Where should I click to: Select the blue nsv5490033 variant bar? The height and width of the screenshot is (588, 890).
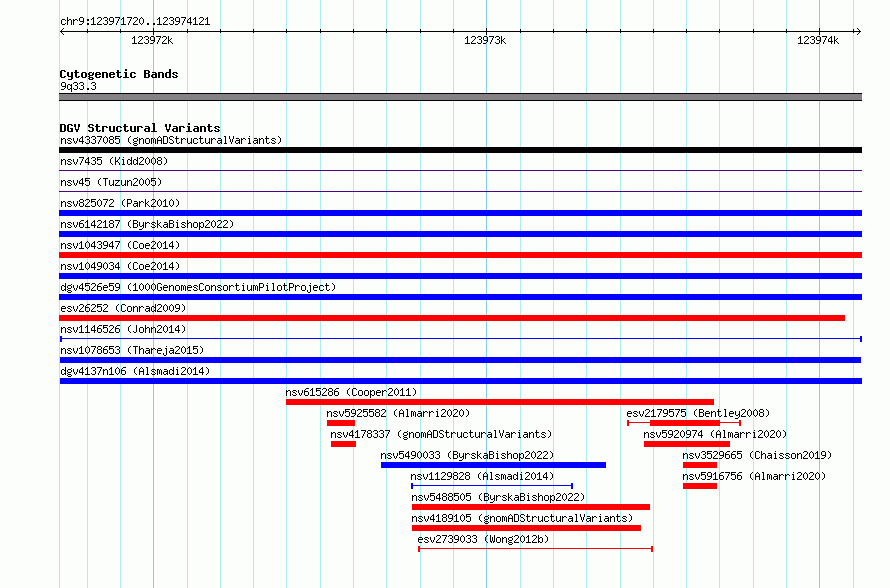coord(493,465)
